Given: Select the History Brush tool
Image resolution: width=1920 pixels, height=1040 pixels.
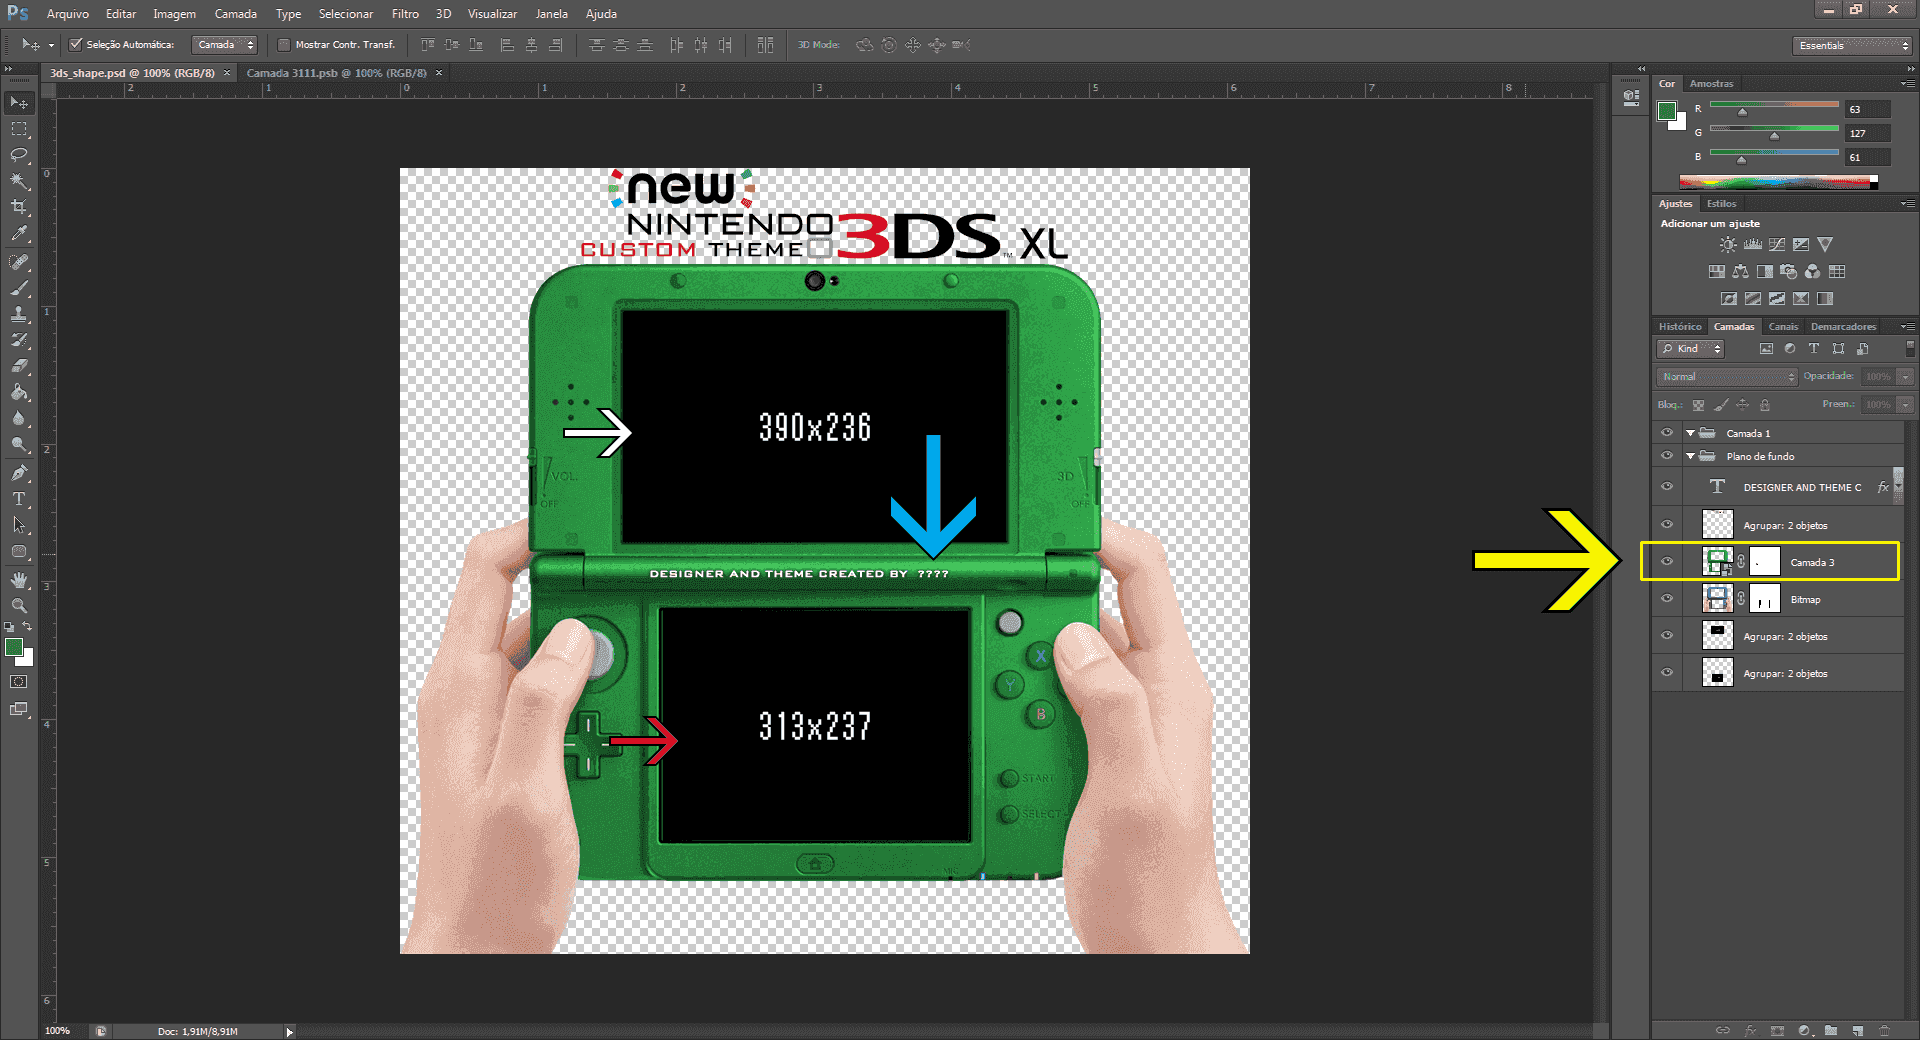Looking at the screenshot, I should [19, 340].
